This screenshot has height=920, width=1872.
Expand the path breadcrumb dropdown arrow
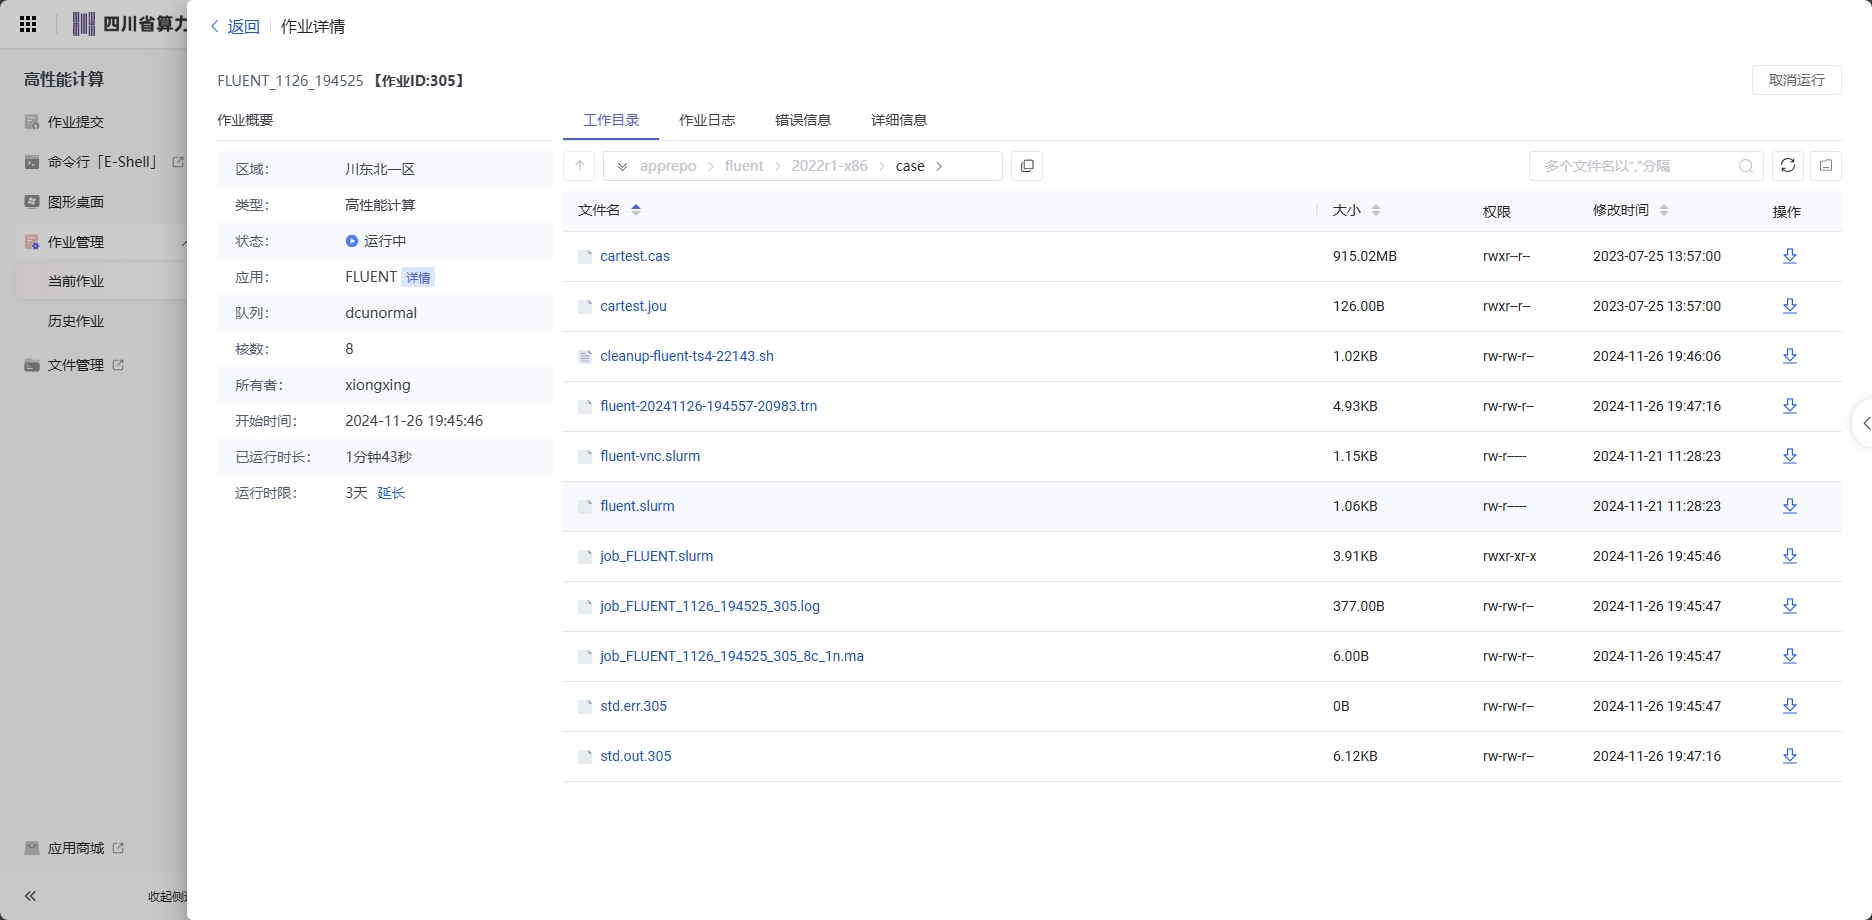622,166
